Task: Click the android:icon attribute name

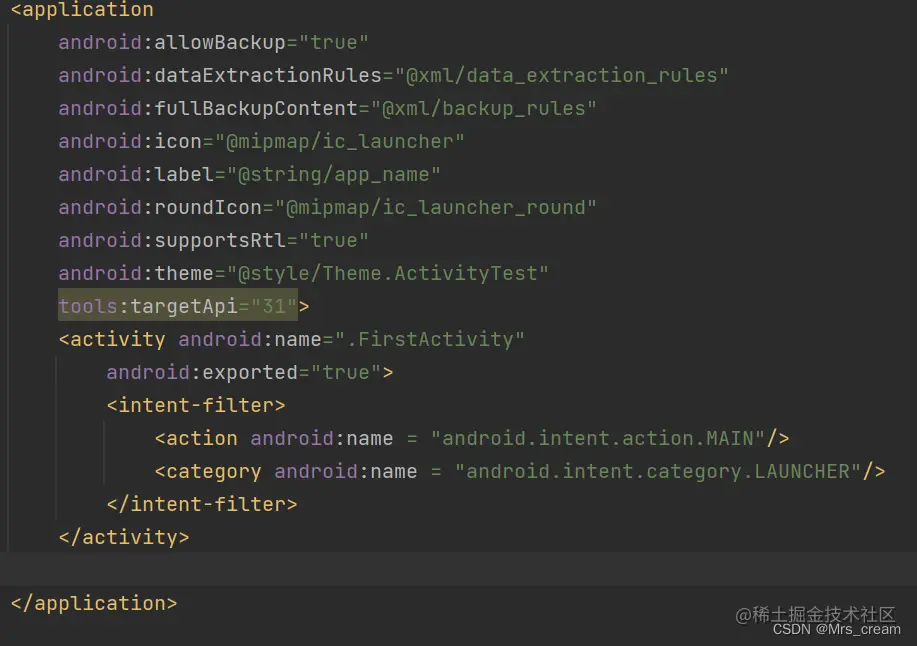Action: tap(130, 141)
